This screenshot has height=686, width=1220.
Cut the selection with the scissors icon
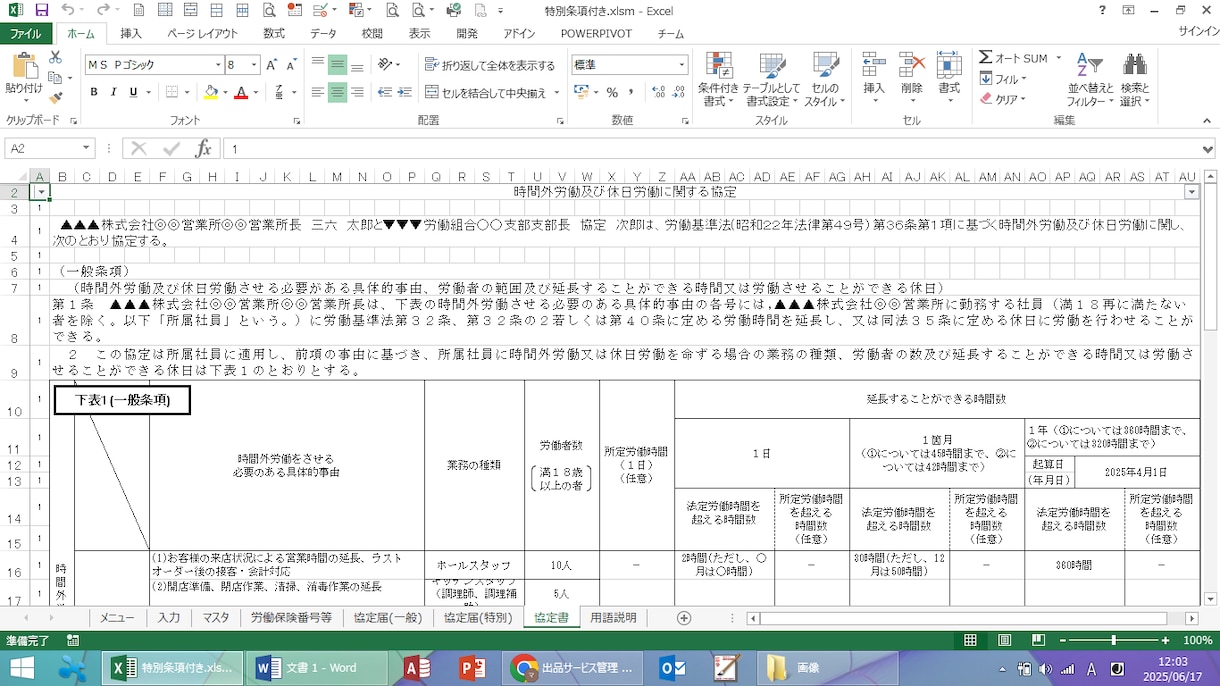click(55, 58)
